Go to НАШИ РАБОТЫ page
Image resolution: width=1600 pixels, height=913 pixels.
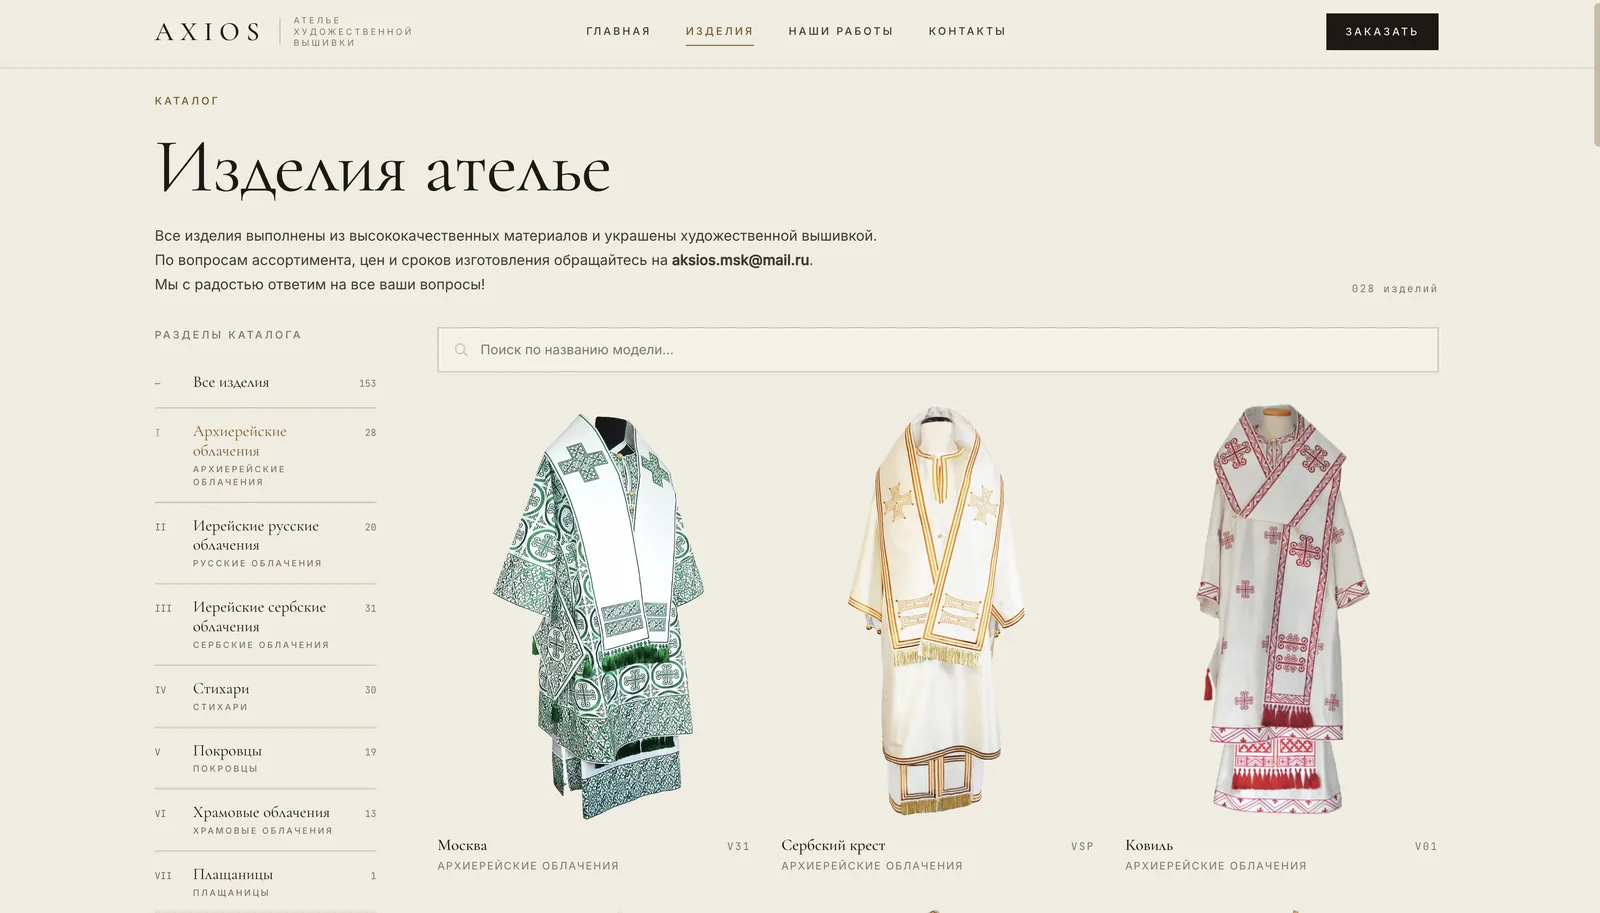841,32
